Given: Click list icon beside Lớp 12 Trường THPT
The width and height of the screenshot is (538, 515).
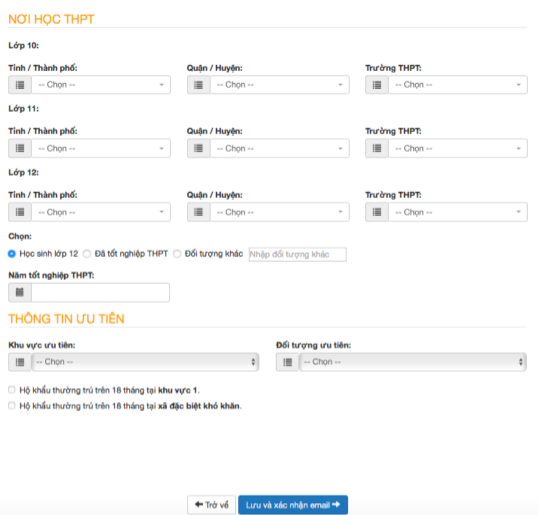Looking at the screenshot, I should click(377, 212).
